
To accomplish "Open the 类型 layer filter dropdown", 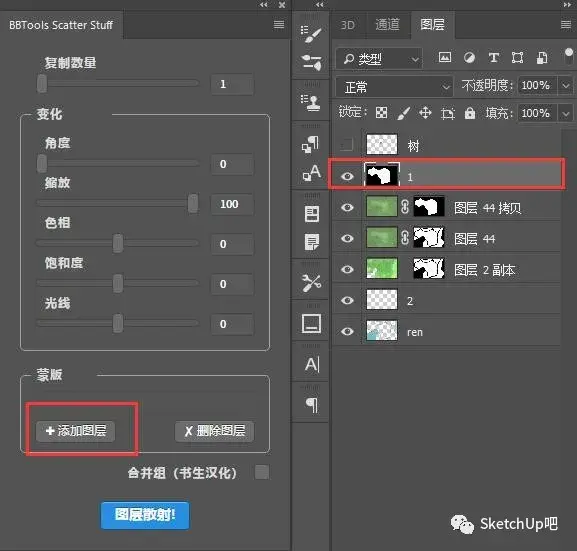I will tap(379, 58).
